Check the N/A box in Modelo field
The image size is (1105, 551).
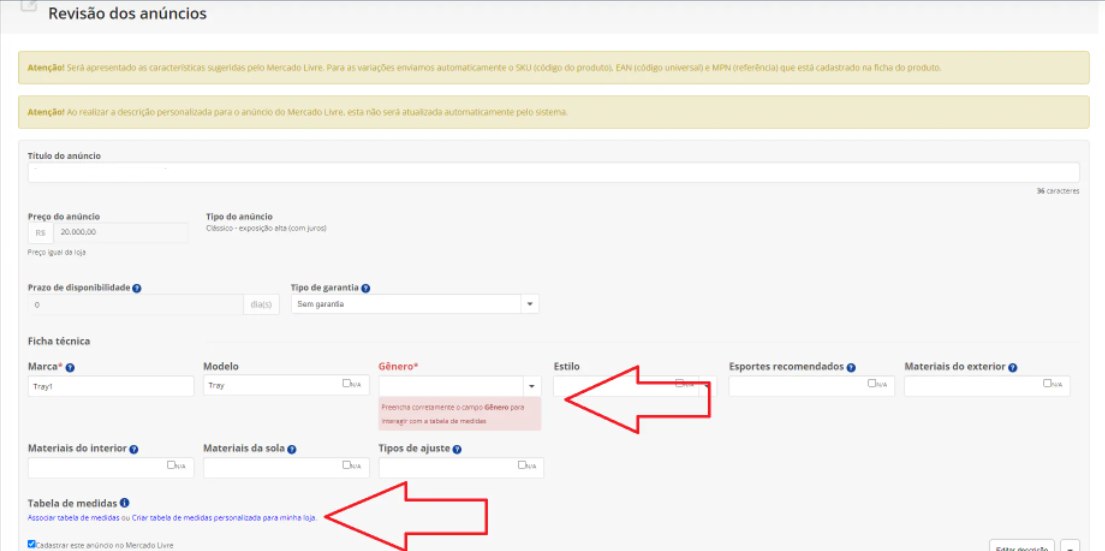pos(346,383)
